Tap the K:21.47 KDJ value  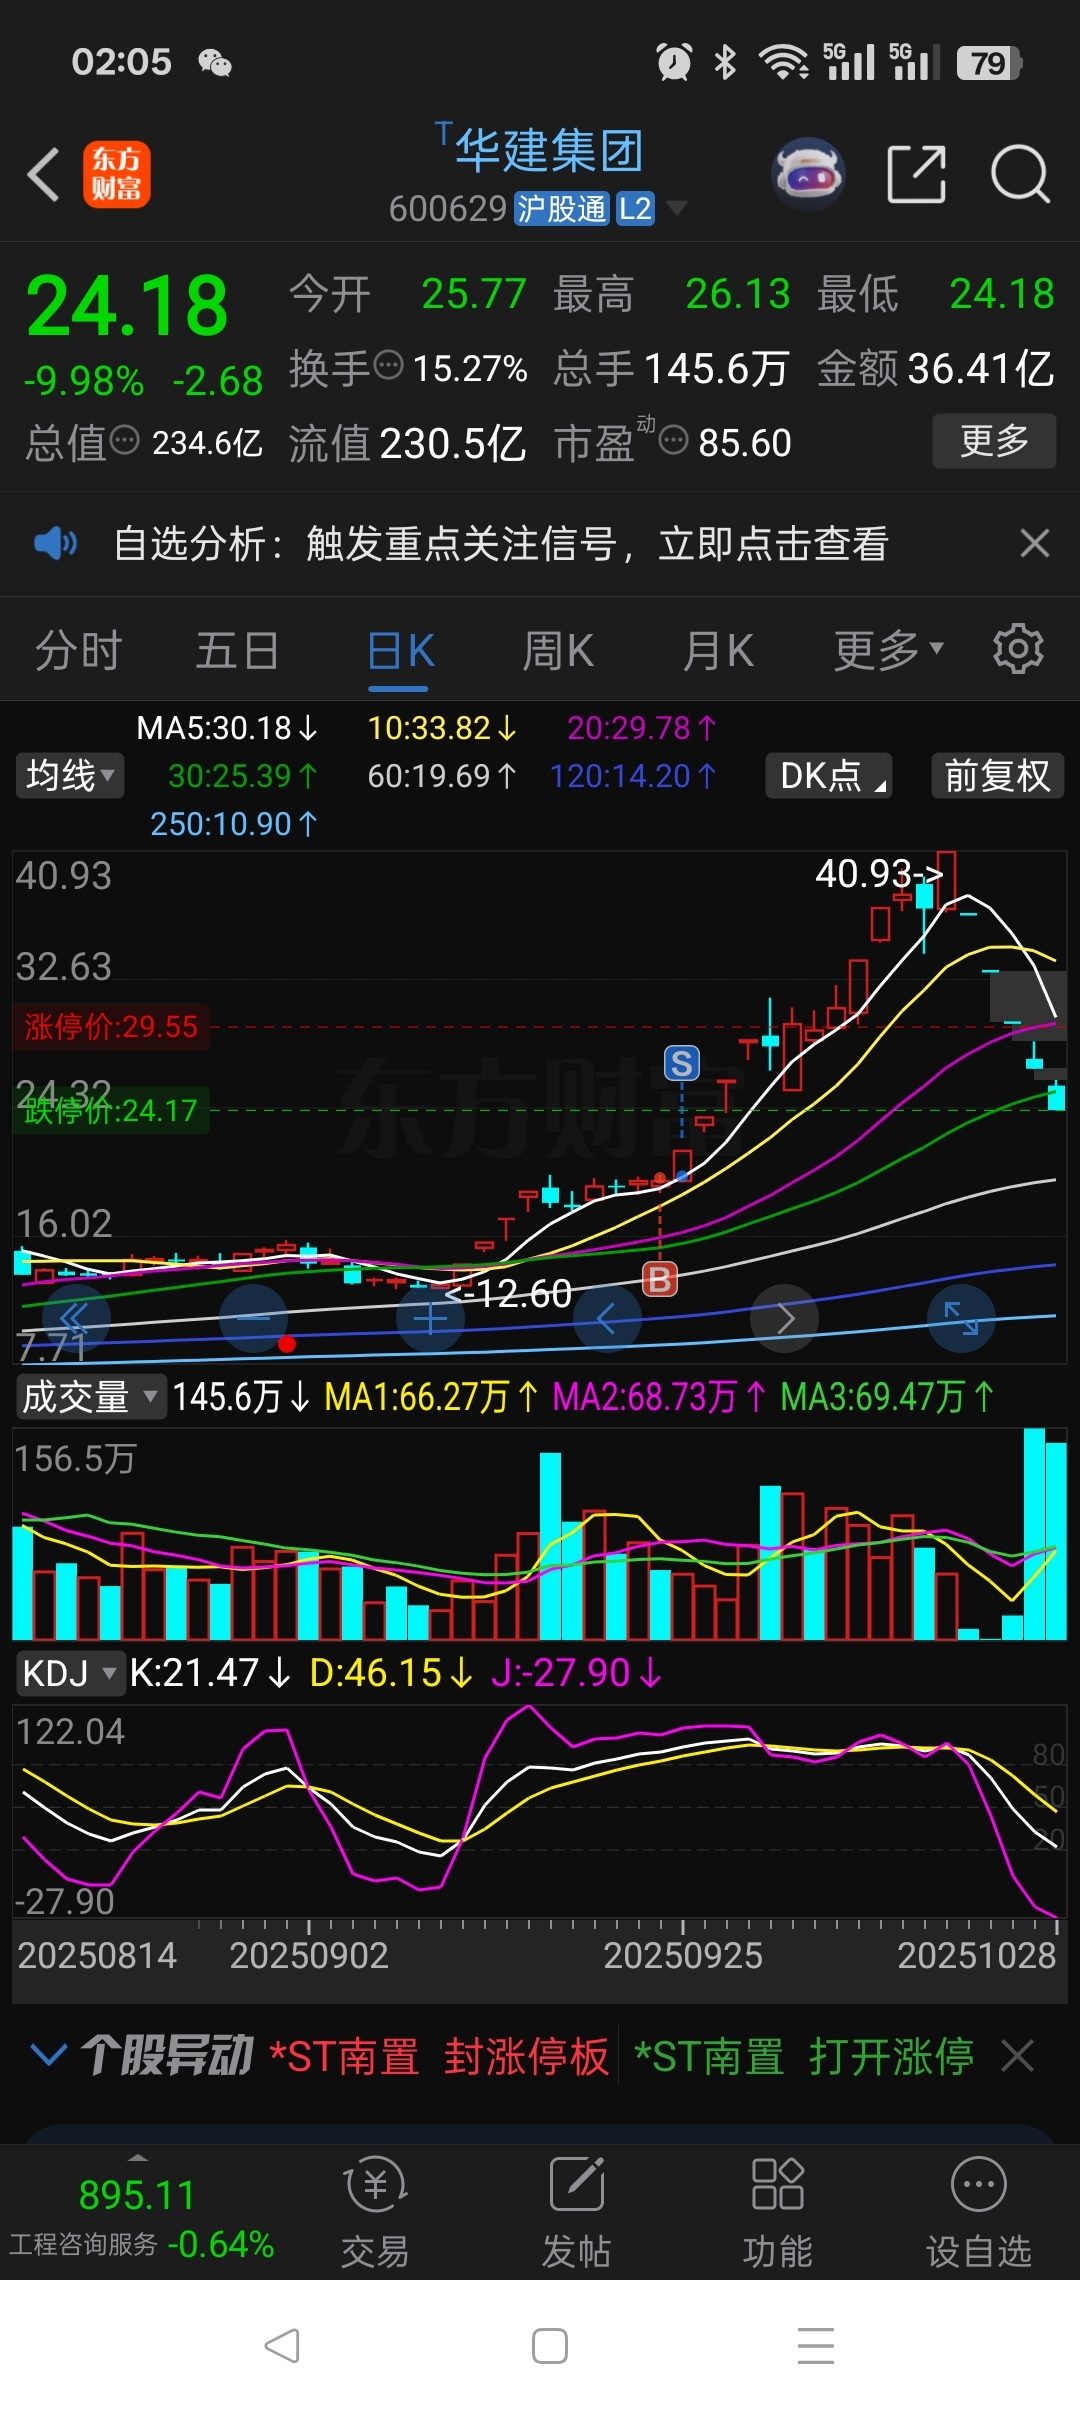210,1672
